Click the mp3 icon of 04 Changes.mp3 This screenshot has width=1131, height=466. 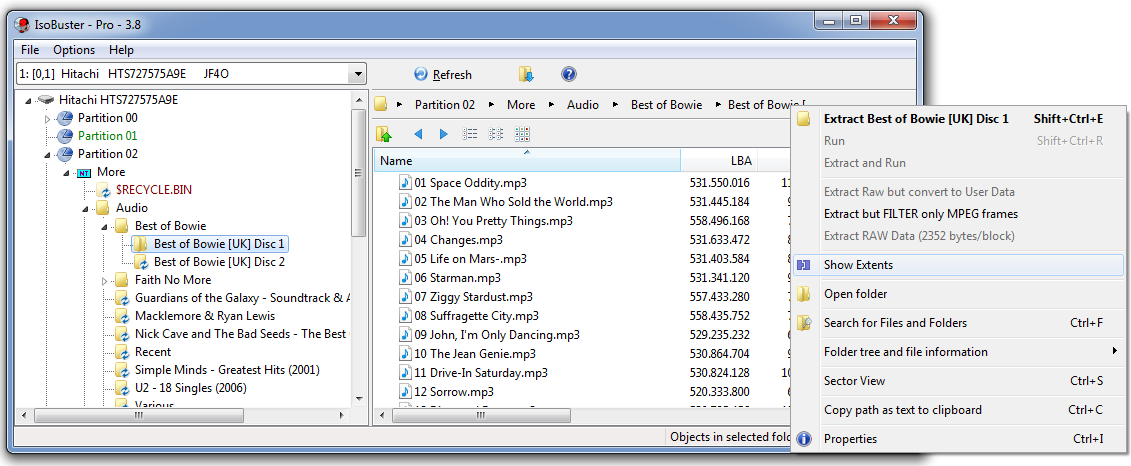(405, 239)
